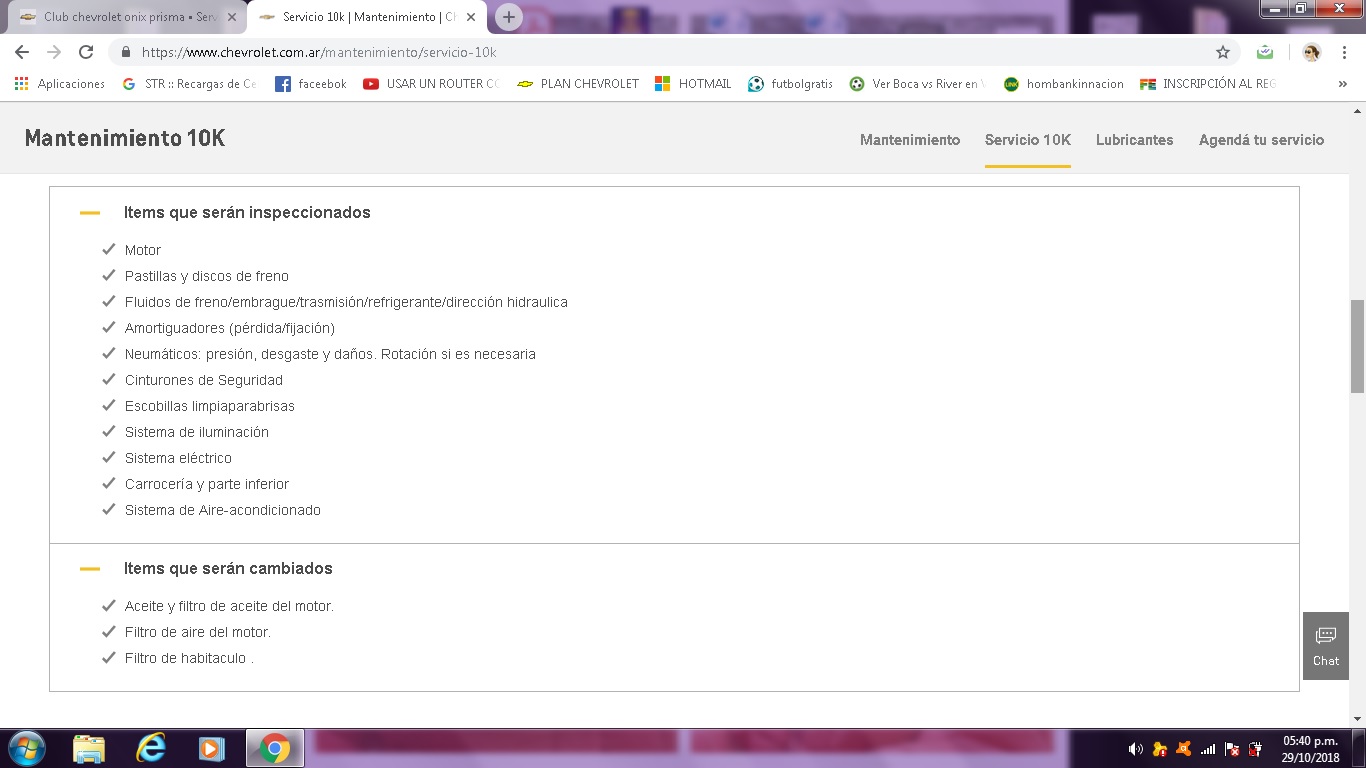Bookmark this page with the star icon

[x=1222, y=52]
